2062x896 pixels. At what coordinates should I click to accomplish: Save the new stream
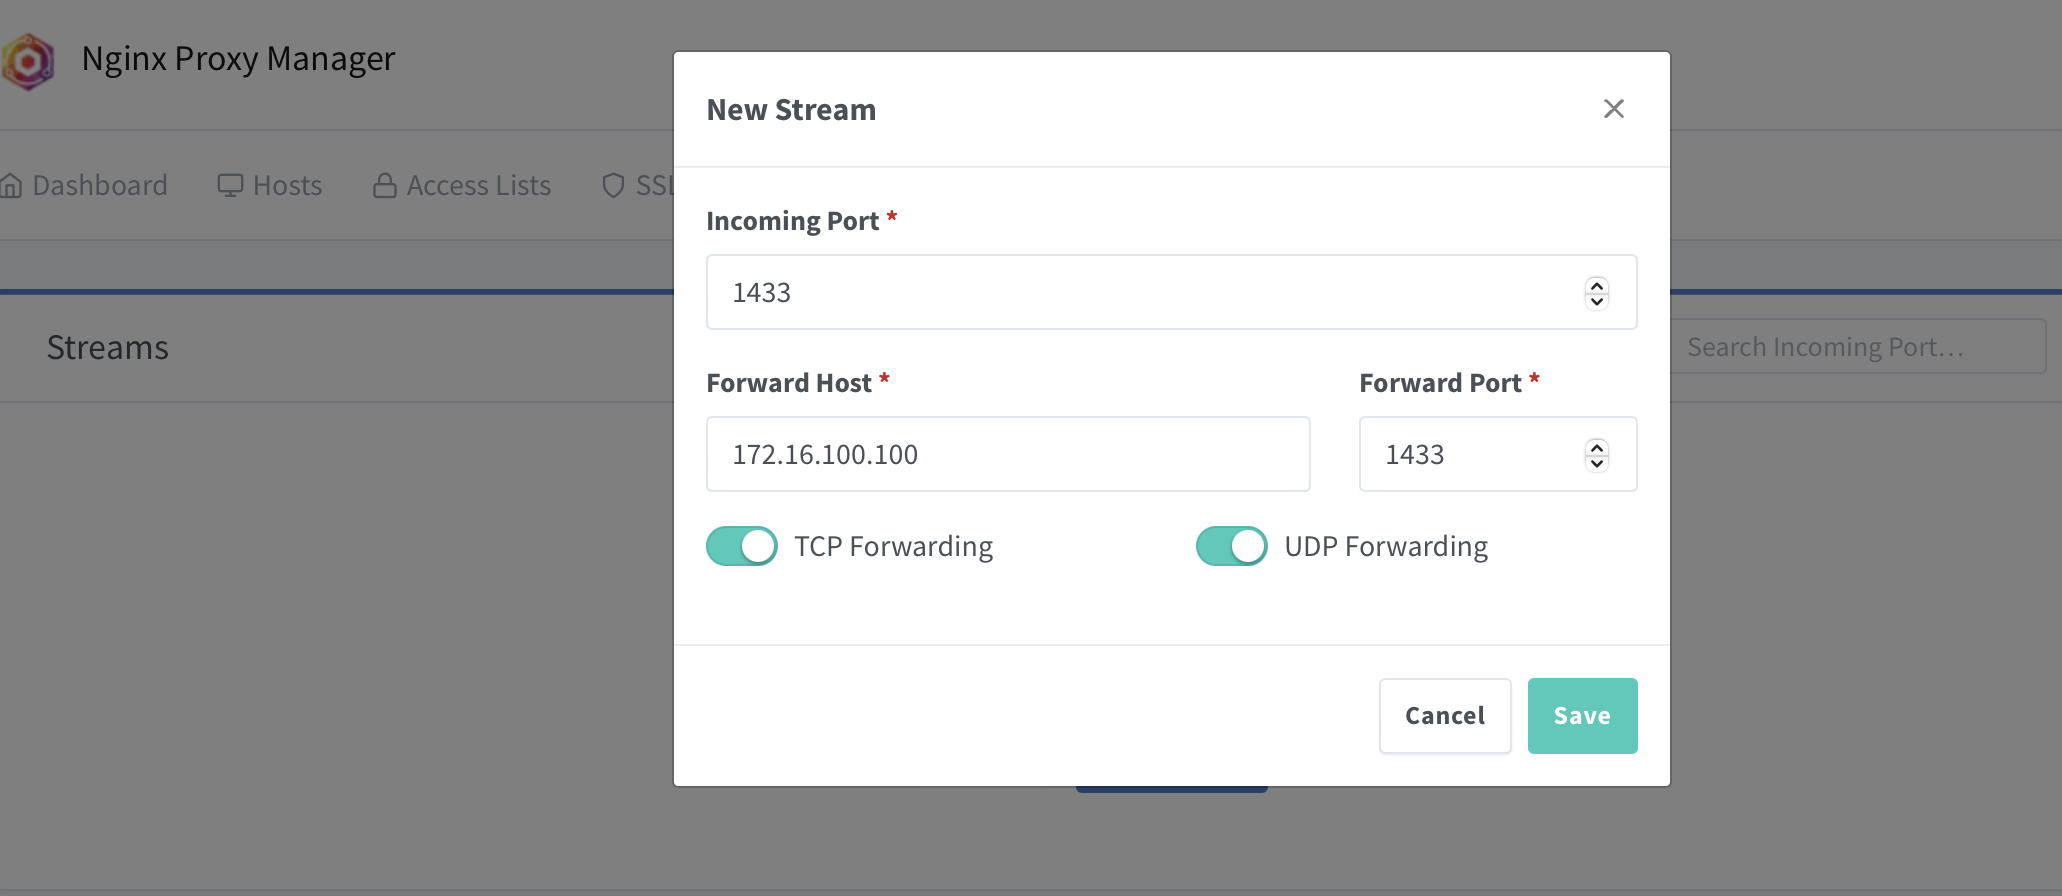click(1582, 716)
